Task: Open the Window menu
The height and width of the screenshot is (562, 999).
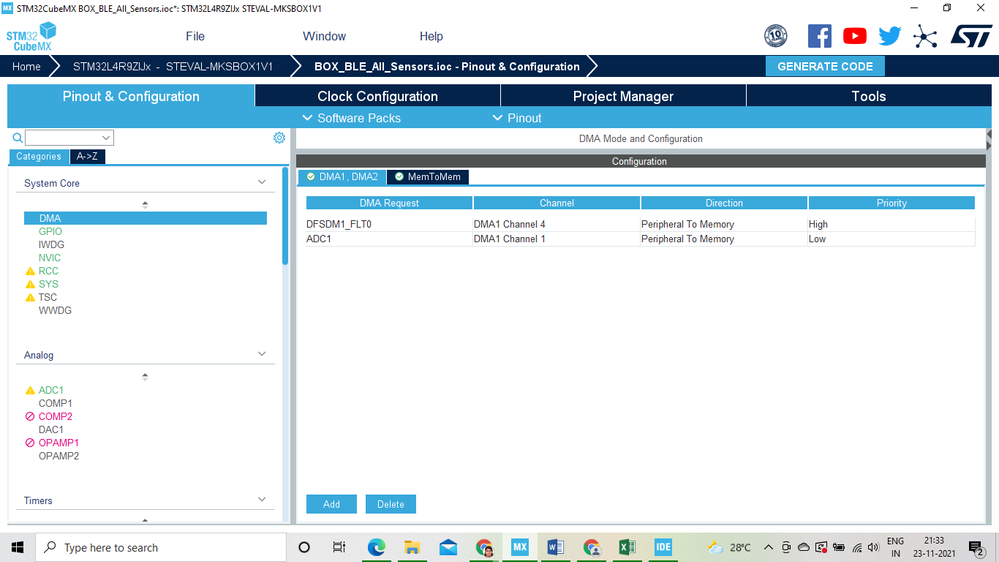Action: coord(324,36)
